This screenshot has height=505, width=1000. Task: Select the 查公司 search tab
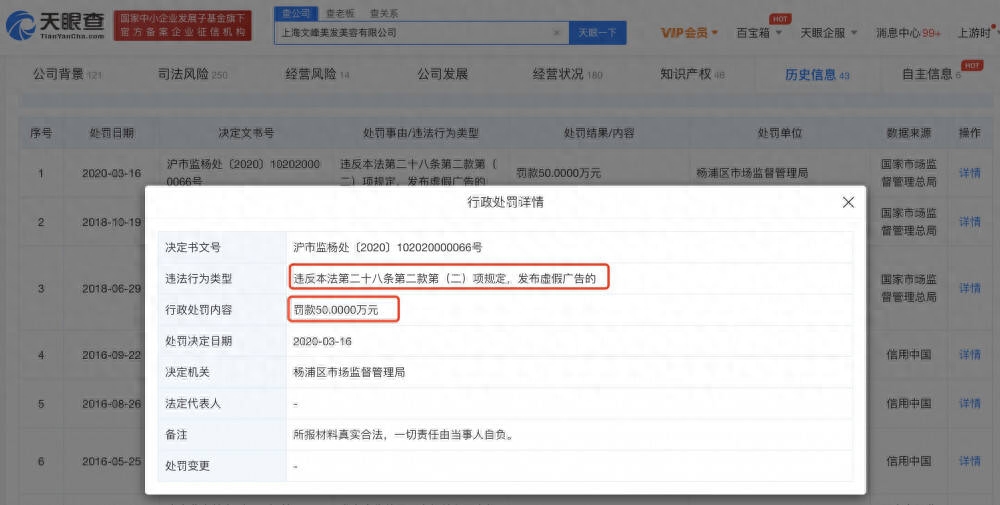tap(296, 13)
